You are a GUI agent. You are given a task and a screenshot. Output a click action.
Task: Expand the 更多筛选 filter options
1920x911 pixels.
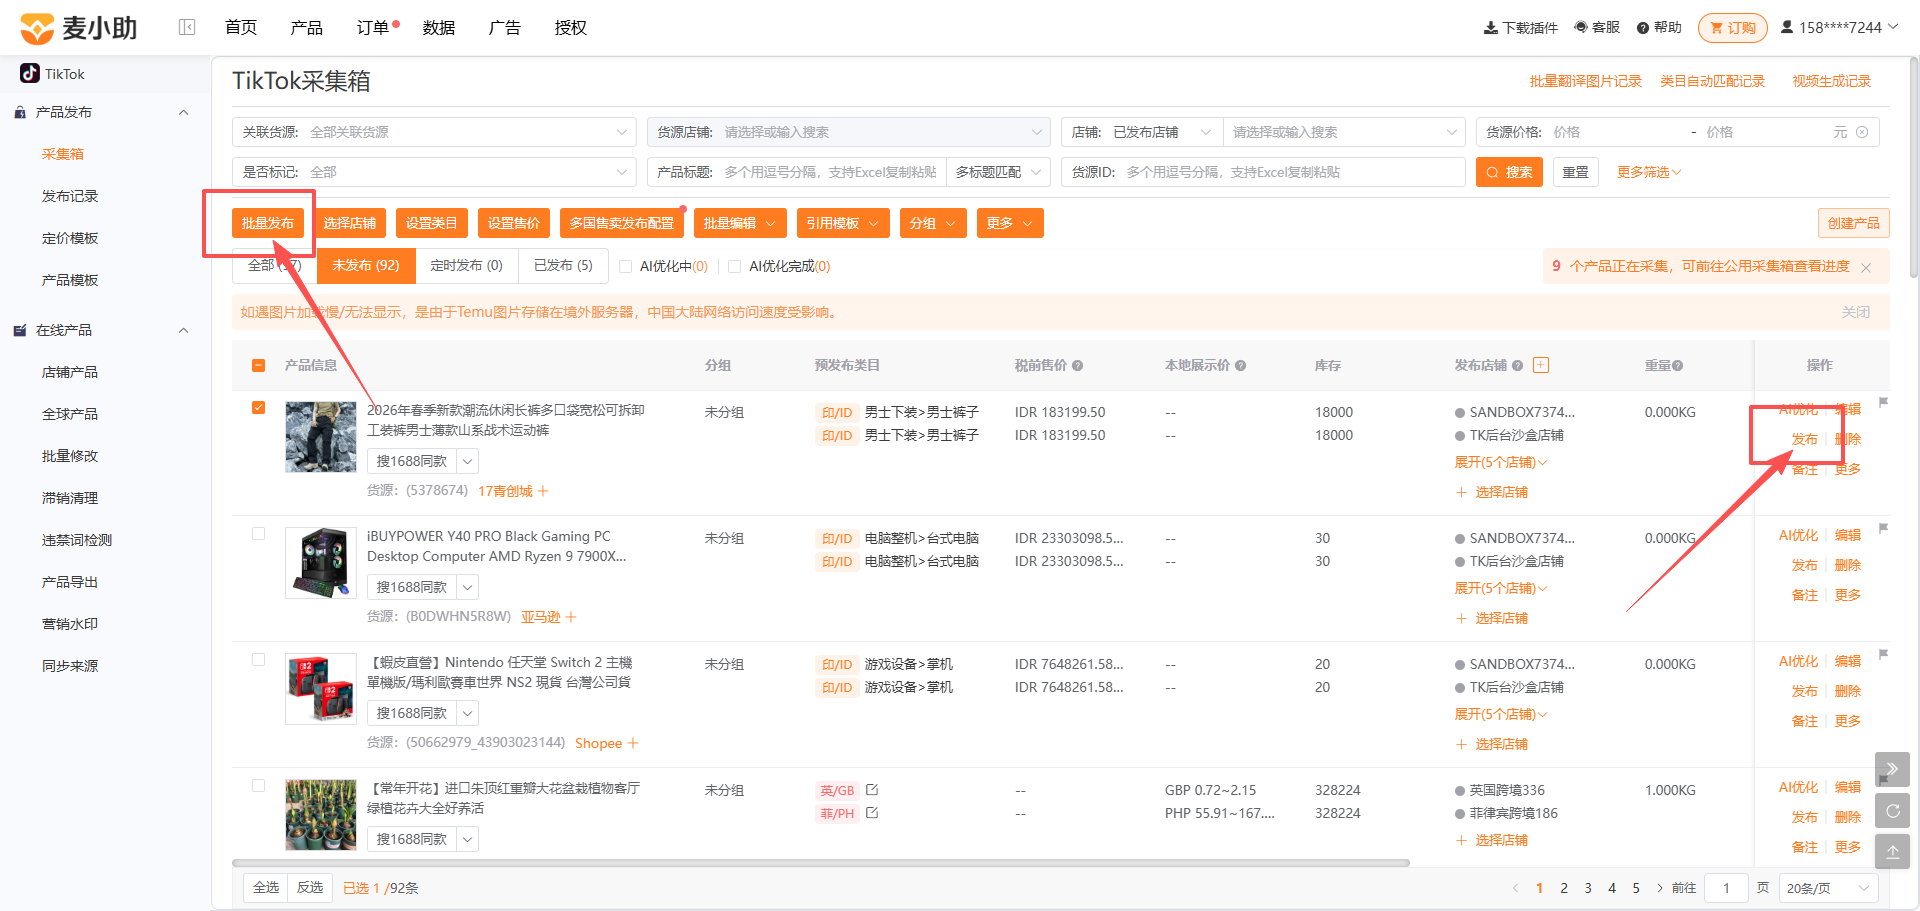[x=1649, y=172]
